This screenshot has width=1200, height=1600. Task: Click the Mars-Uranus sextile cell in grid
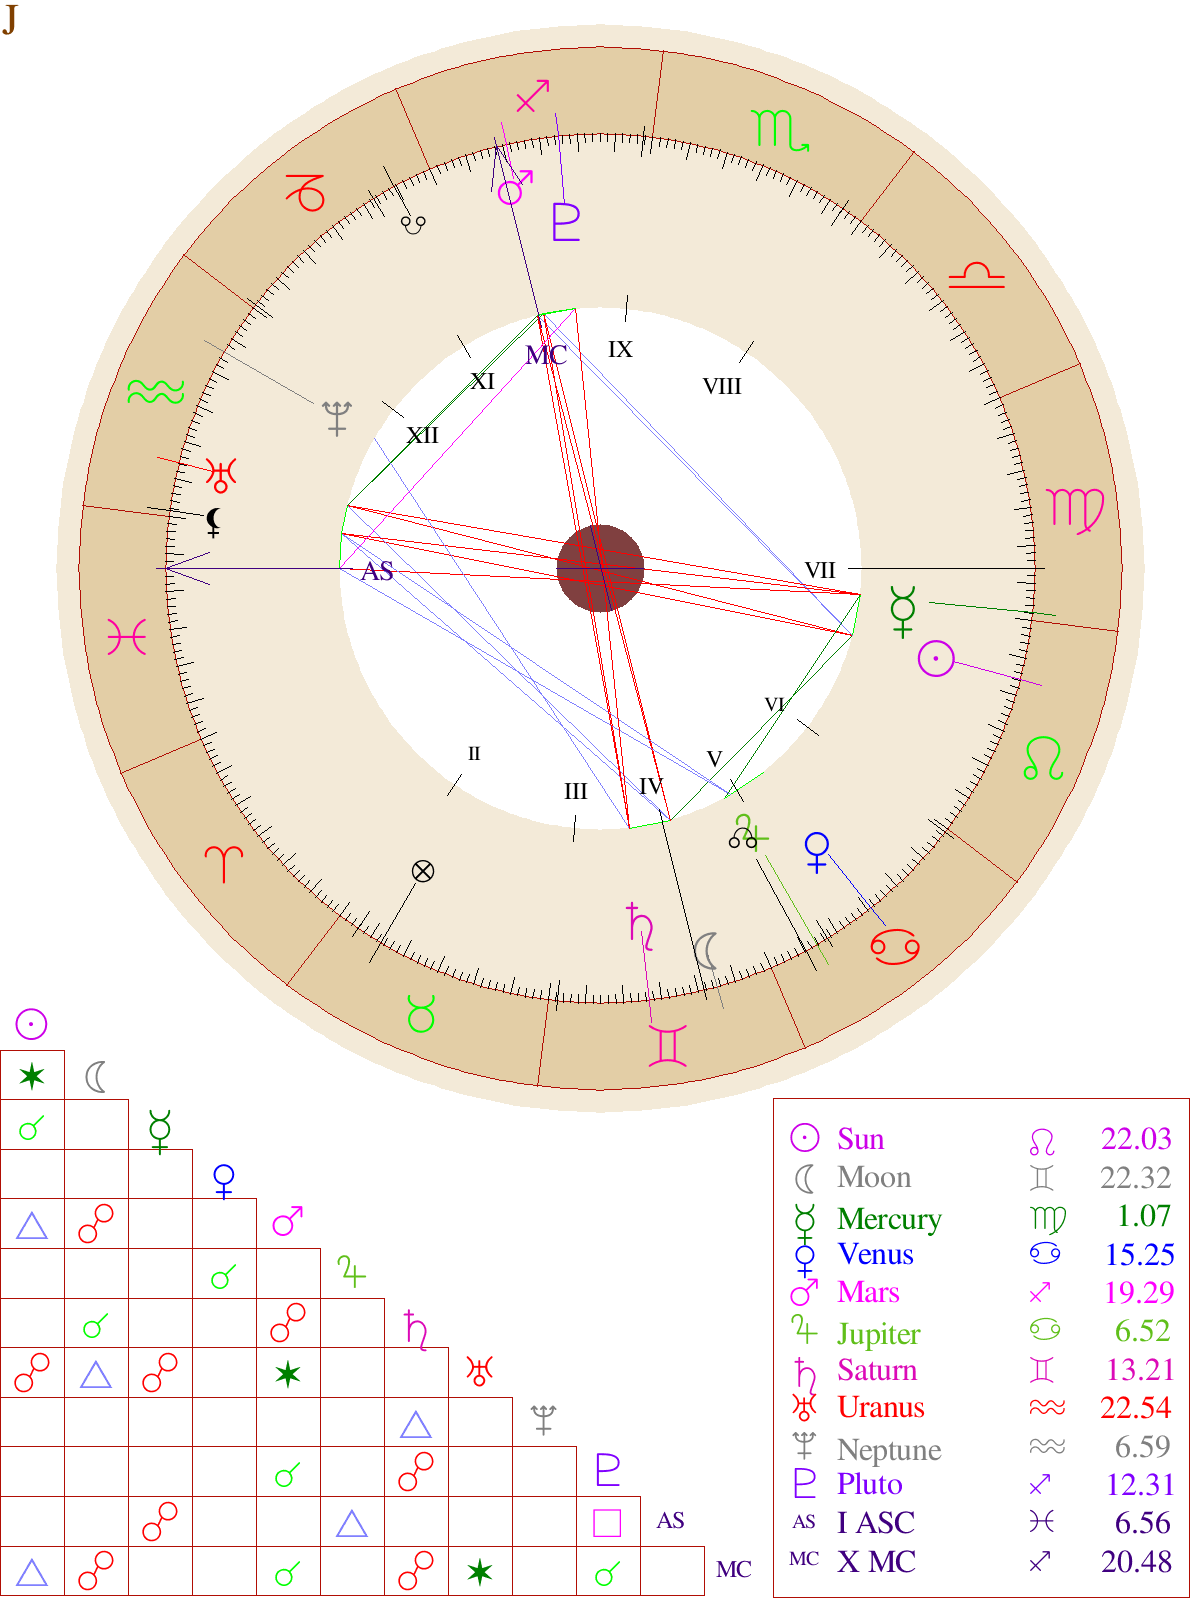pyautogui.click(x=288, y=1374)
